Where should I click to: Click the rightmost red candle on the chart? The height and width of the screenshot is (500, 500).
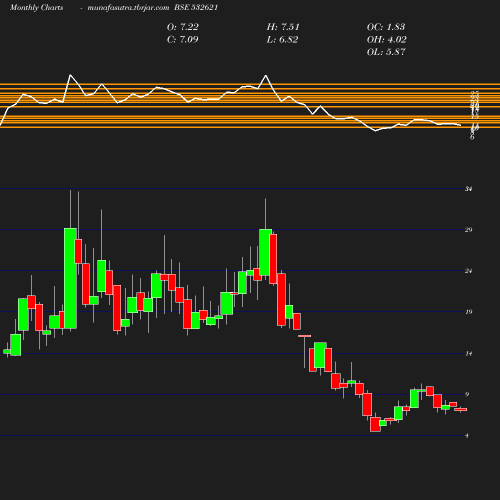[x=461, y=409]
